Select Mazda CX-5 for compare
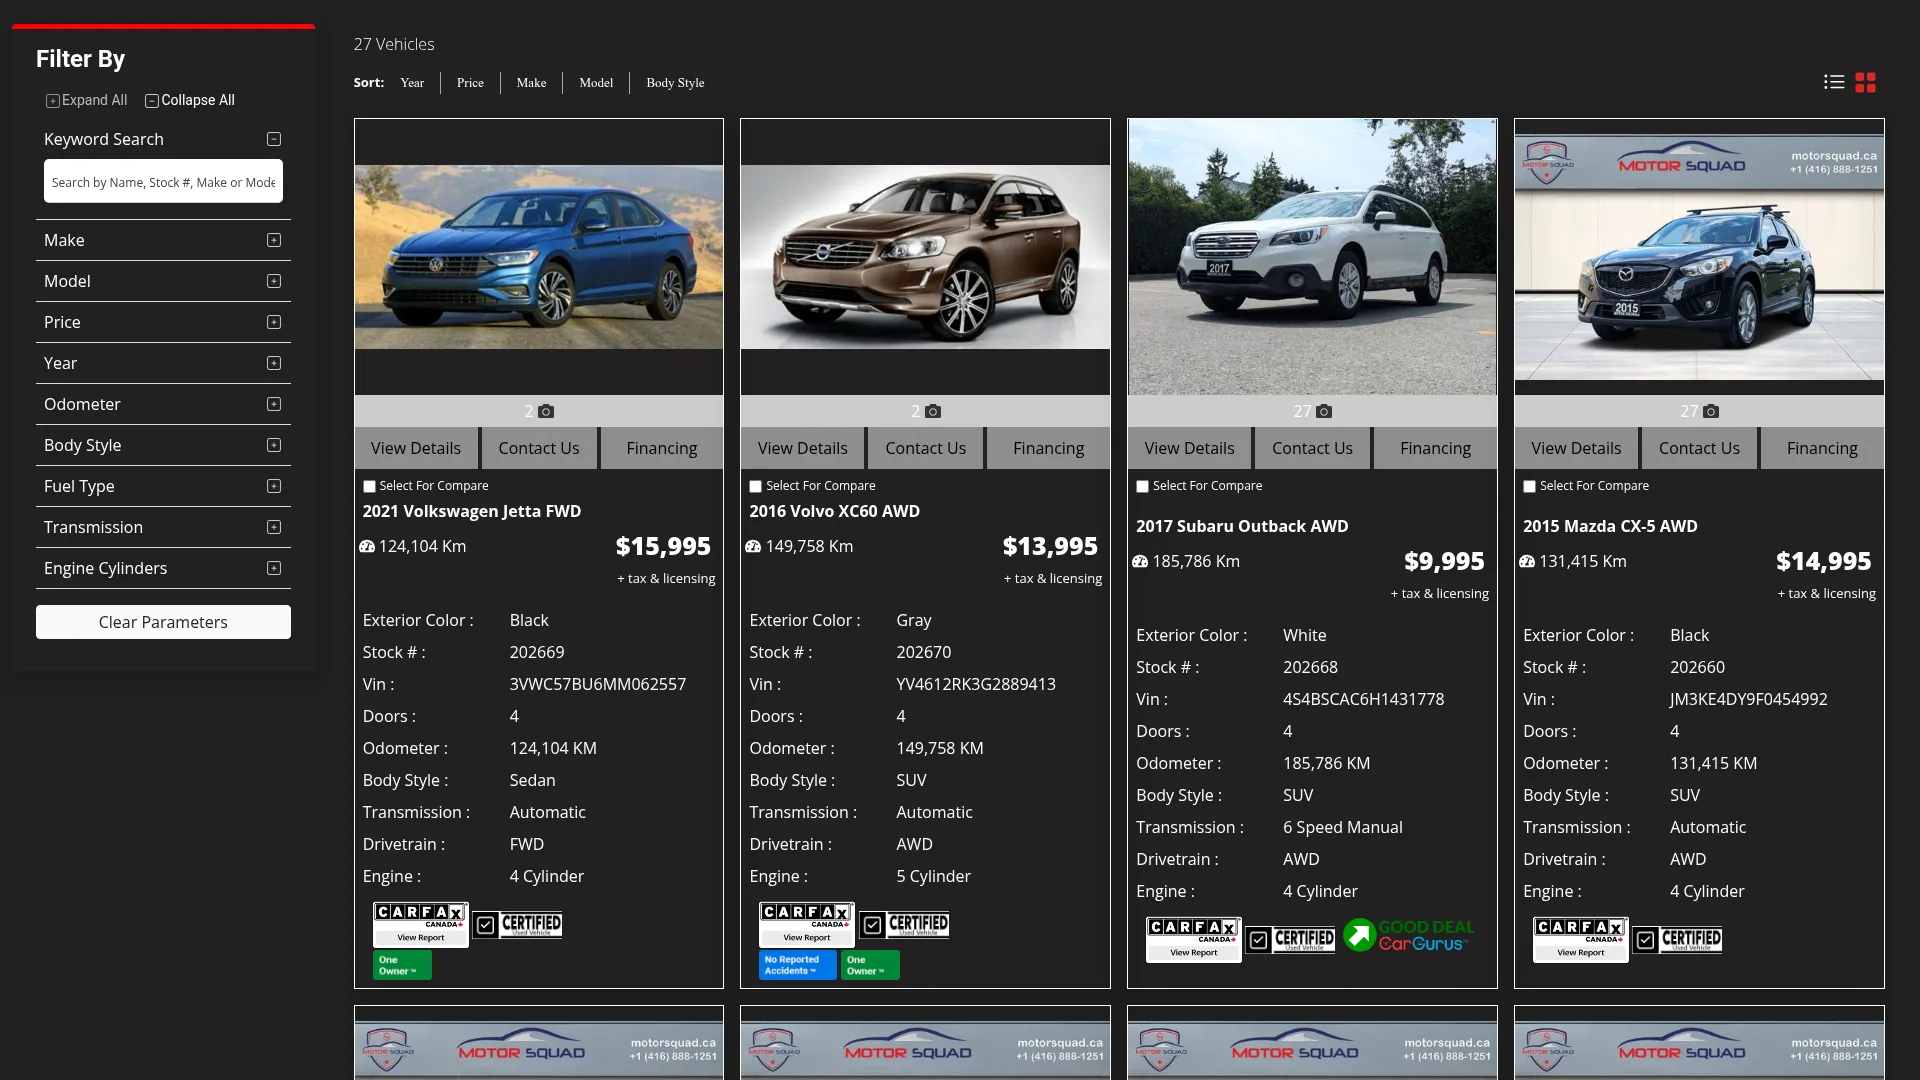This screenshot has width=1920, height=1080. tap(1529, 487)
